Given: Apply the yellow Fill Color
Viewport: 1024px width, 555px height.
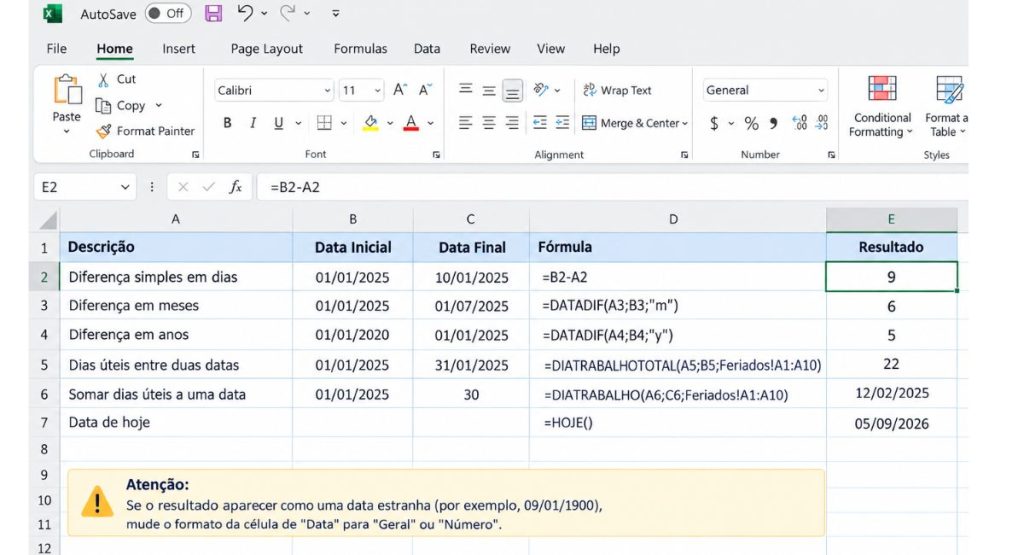Looking at the screenshot, I should 371,123.
